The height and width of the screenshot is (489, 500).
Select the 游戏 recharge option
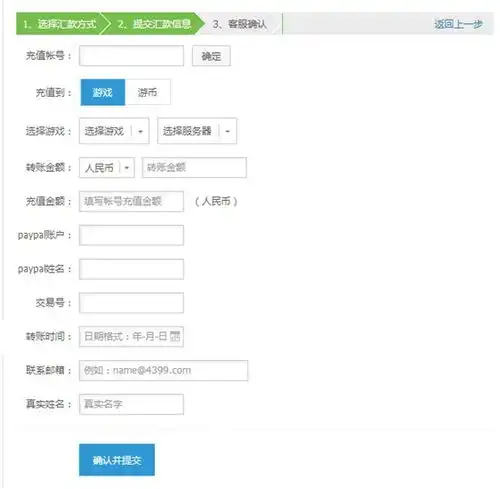coord(103,92)
